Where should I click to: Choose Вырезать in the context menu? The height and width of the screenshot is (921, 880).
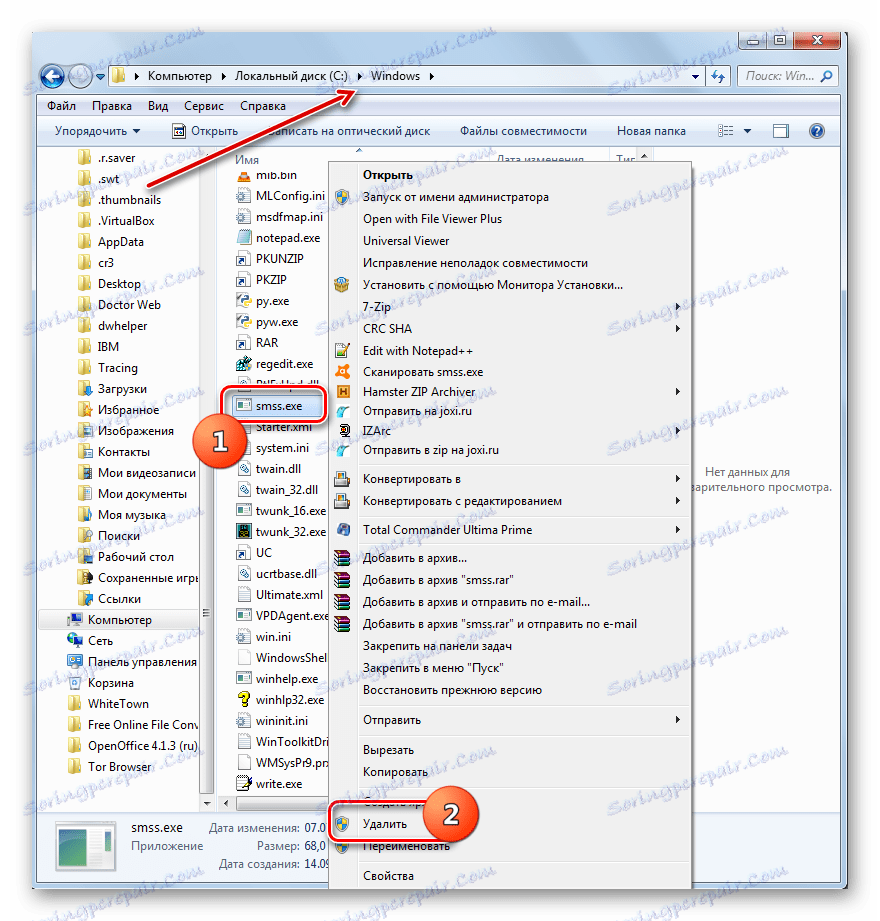point(388,749)
